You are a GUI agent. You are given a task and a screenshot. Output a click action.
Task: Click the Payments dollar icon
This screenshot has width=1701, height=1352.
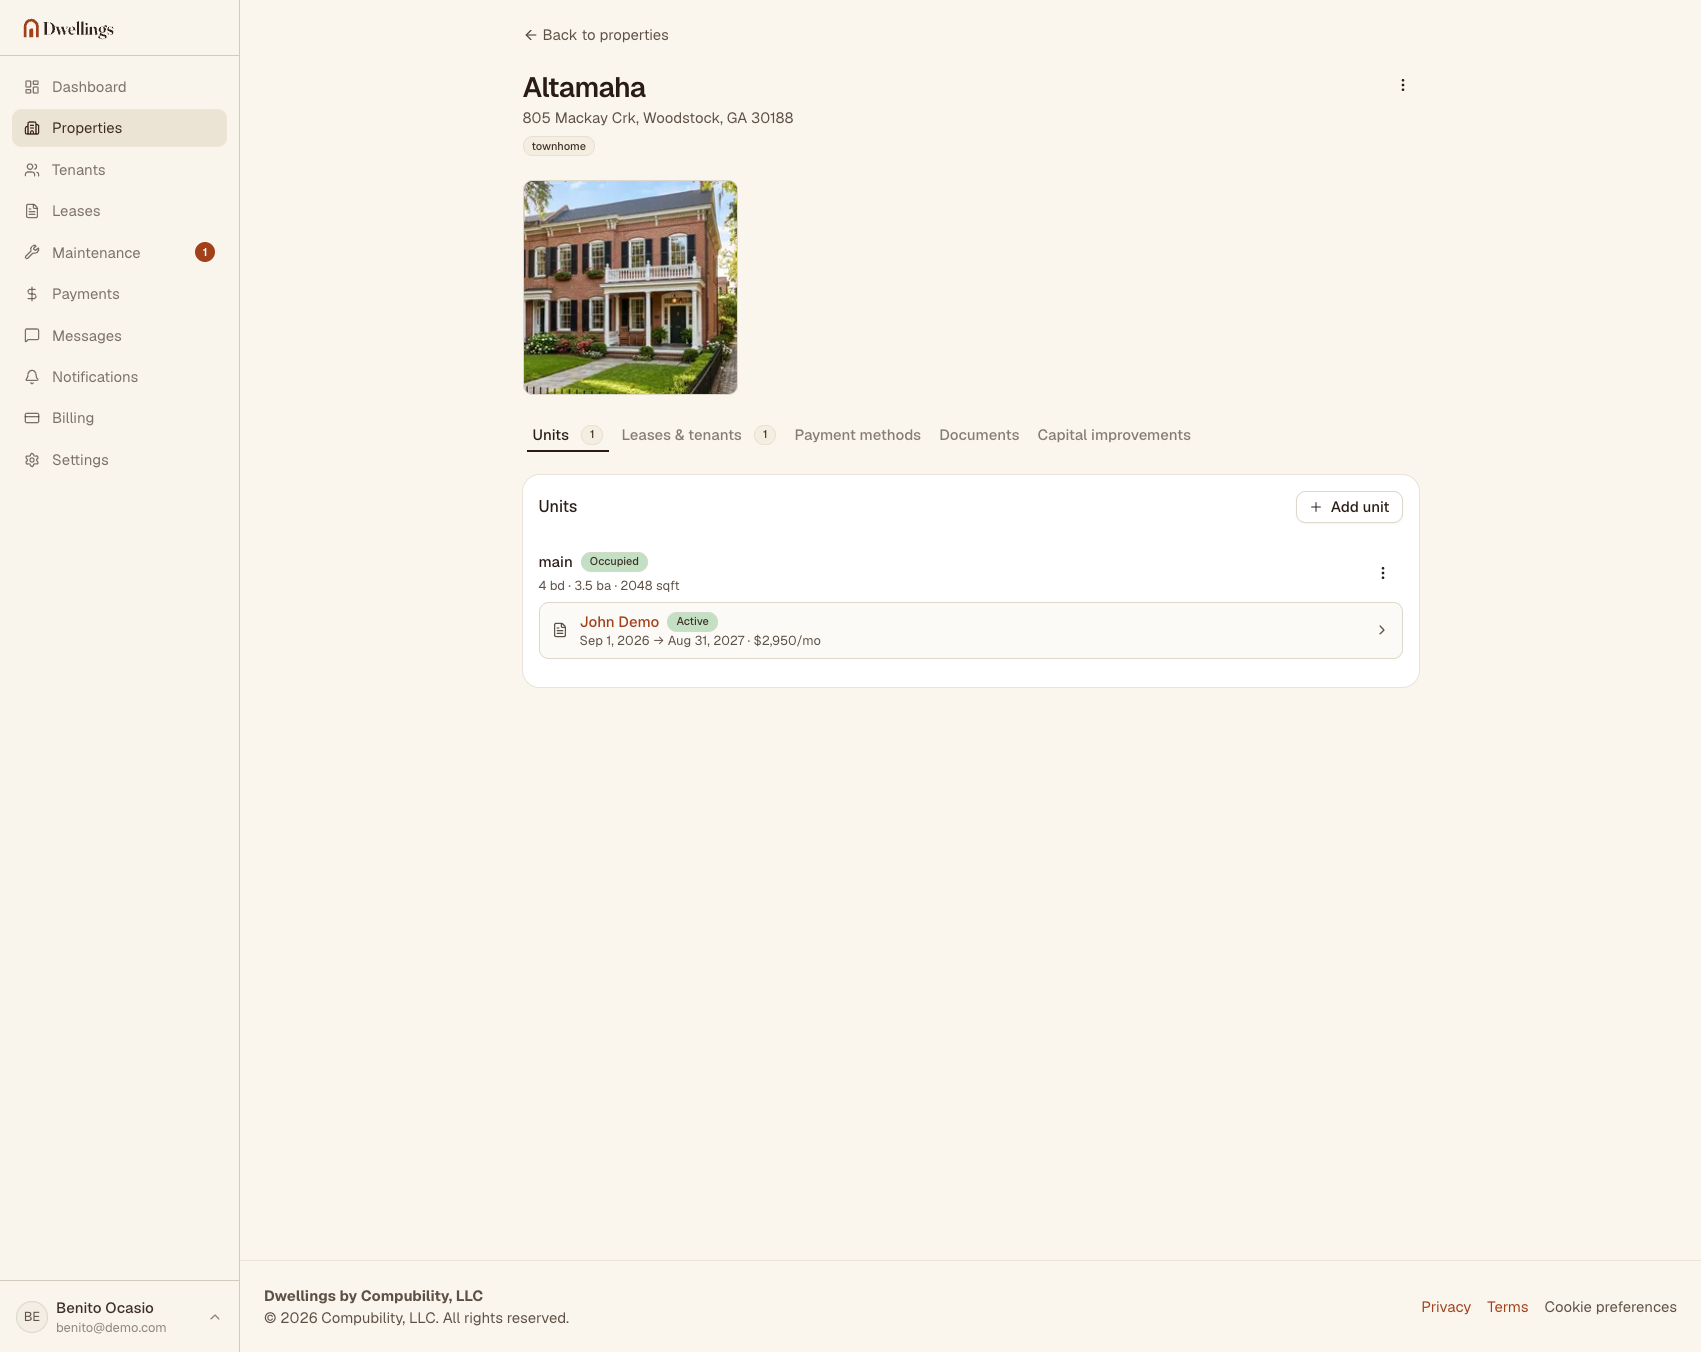tap(32, 294)
